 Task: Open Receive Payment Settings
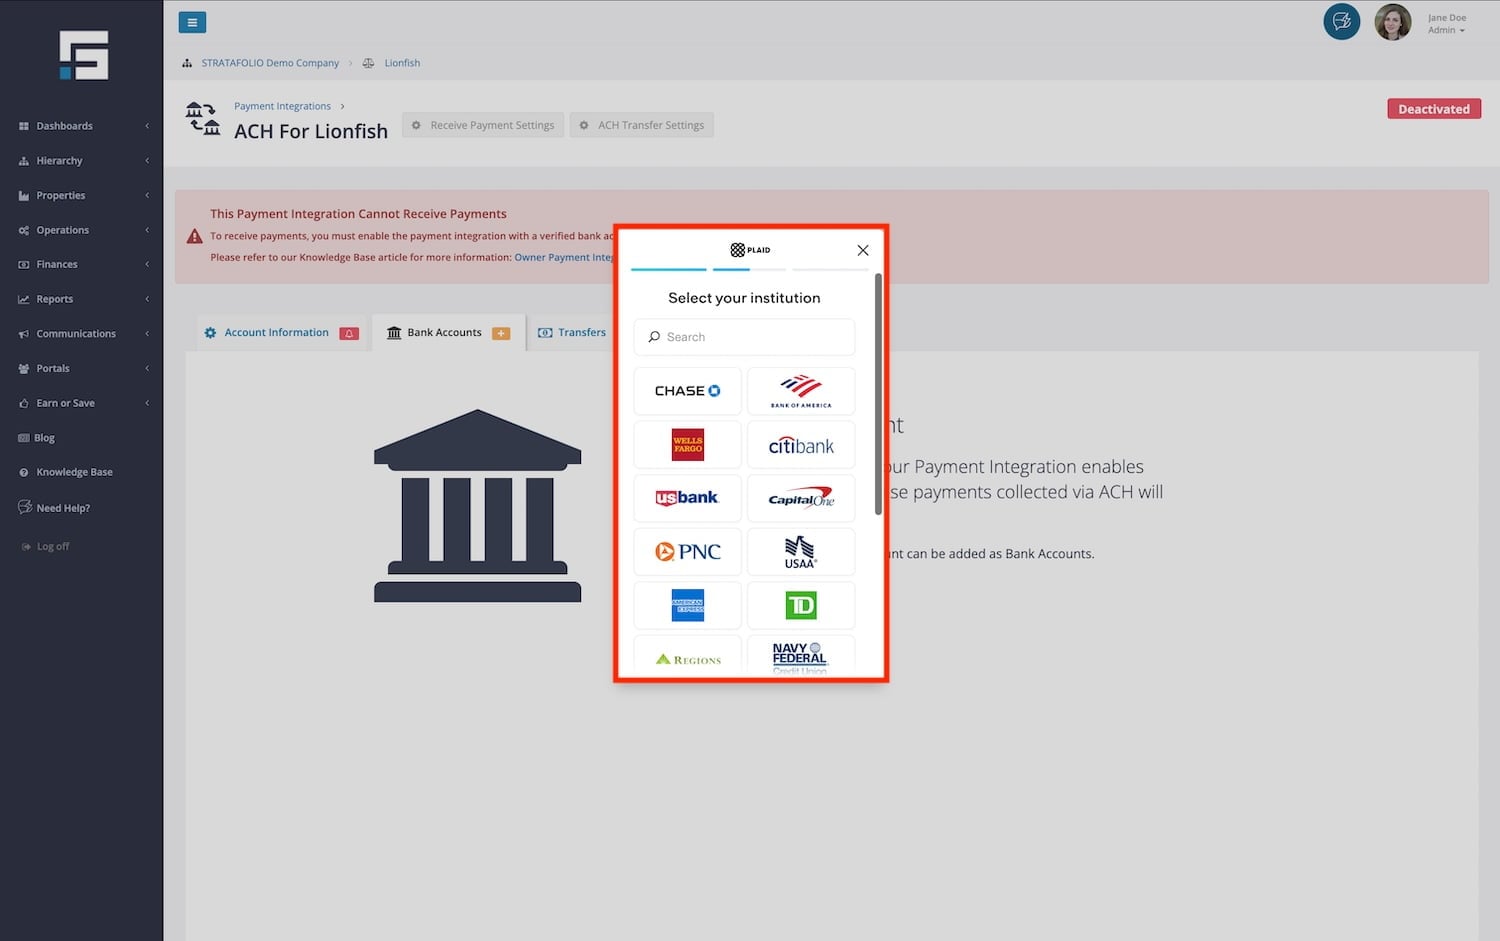point(483,125)
